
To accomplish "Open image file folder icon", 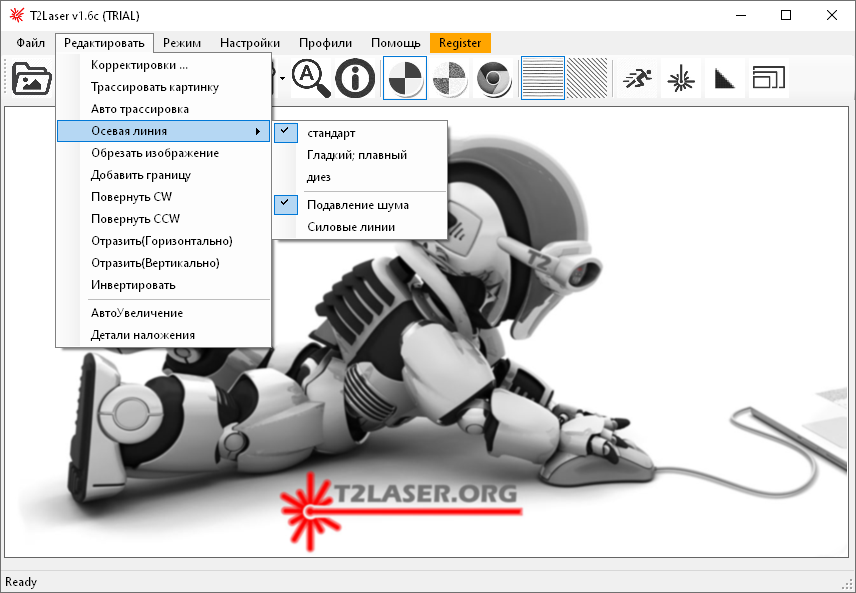I will click(32, 79).
